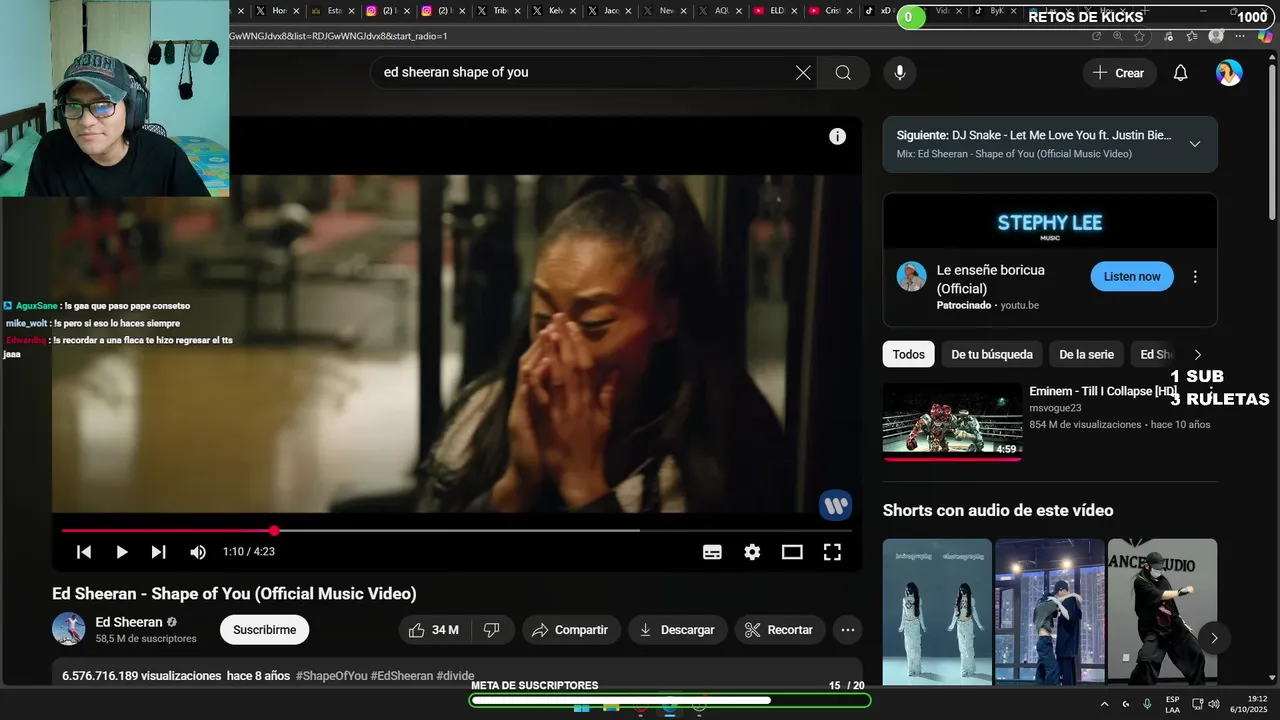Open player settings gear
1280x720 pixels.
pos(752,552)
